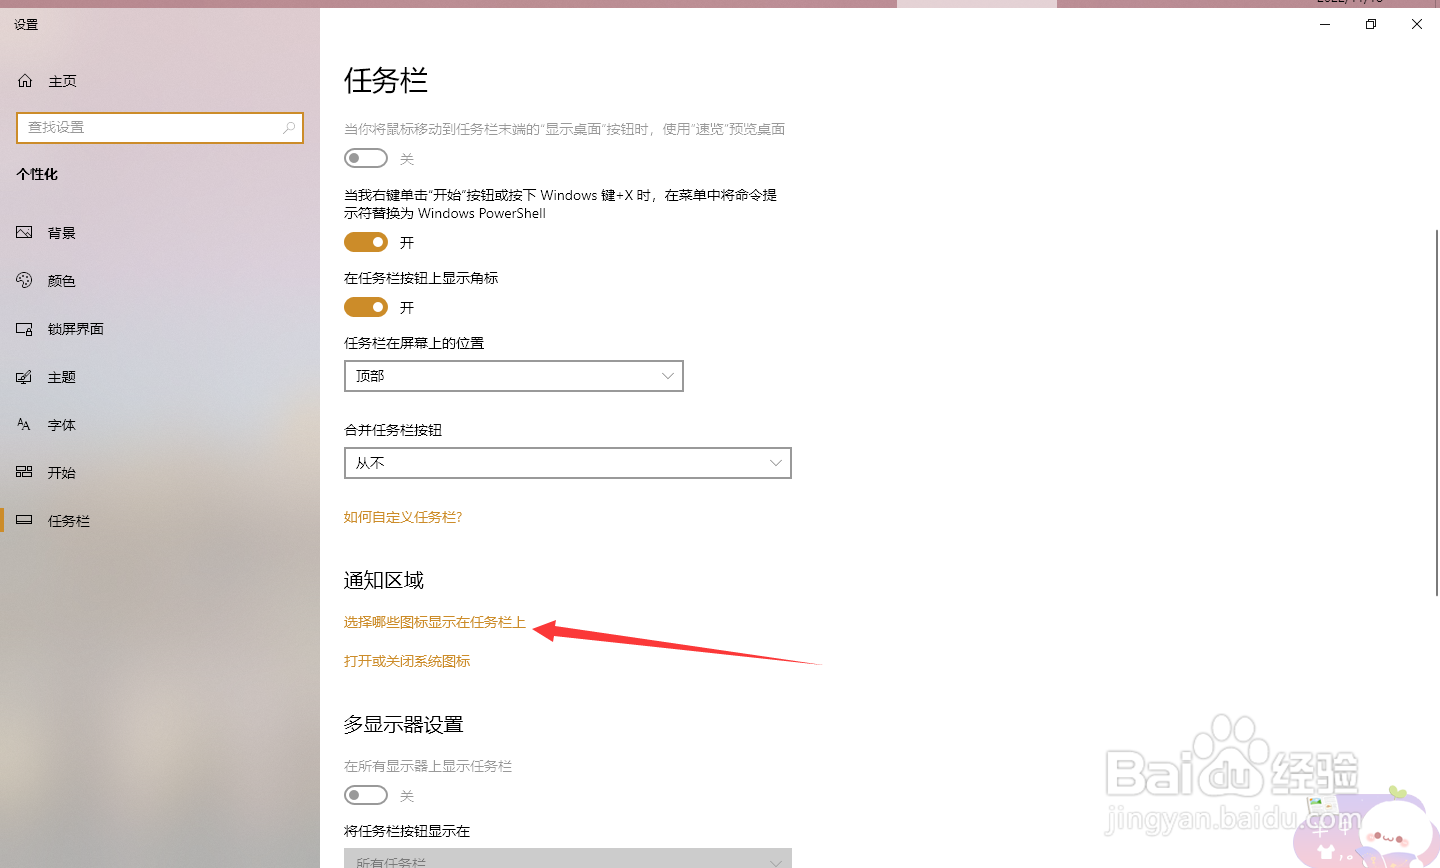Open the 合并任务栏按钮 dropdown showing 从不
This screenshot has width=1440, height=868.
pyautogui.click(x=567, y=462)
